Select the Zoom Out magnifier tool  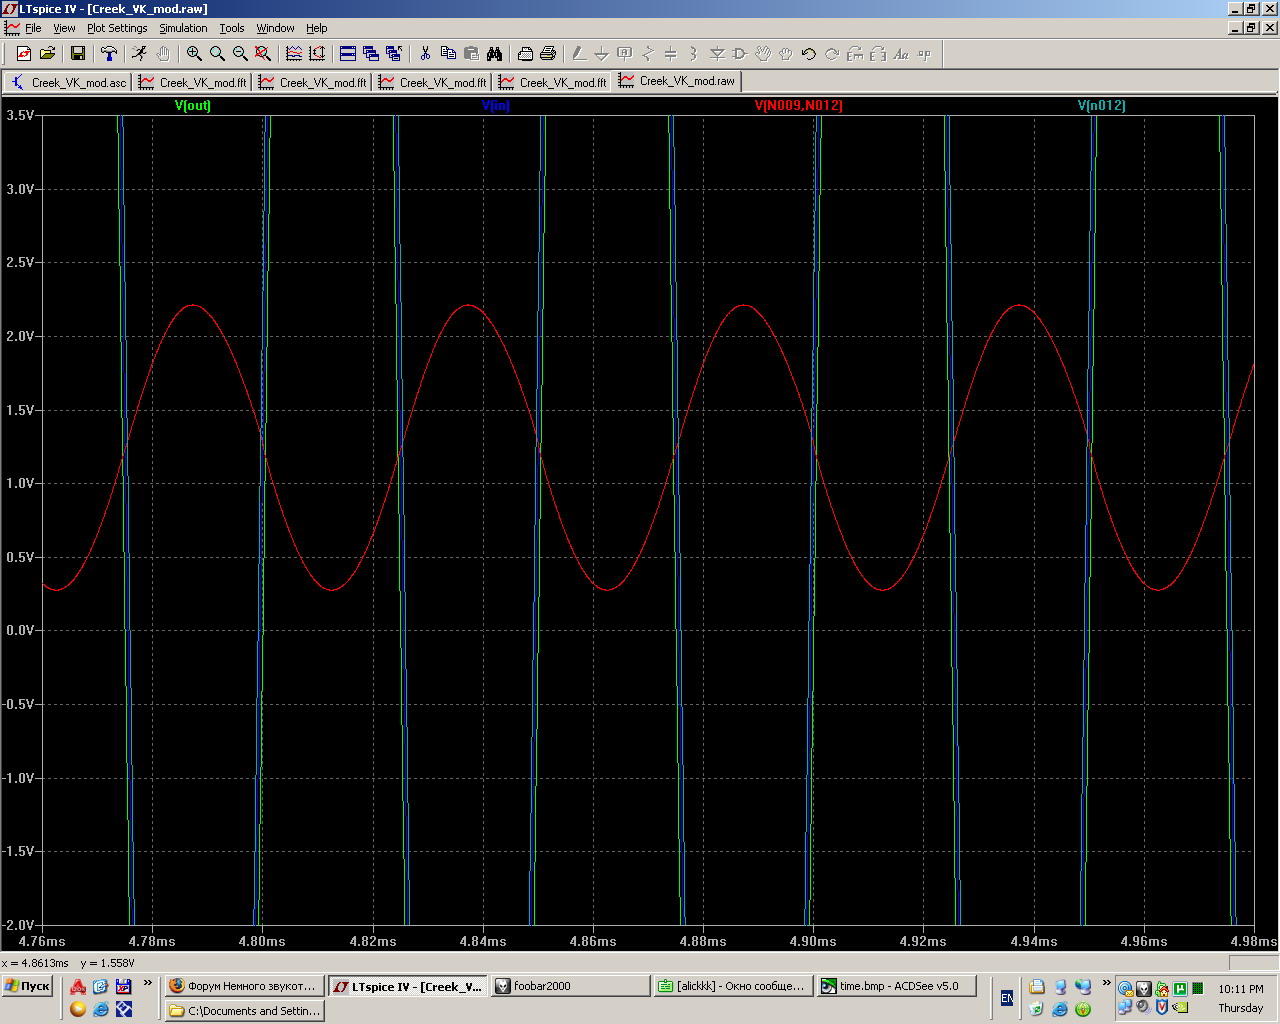pyautogui.click(x=240, y=54)
